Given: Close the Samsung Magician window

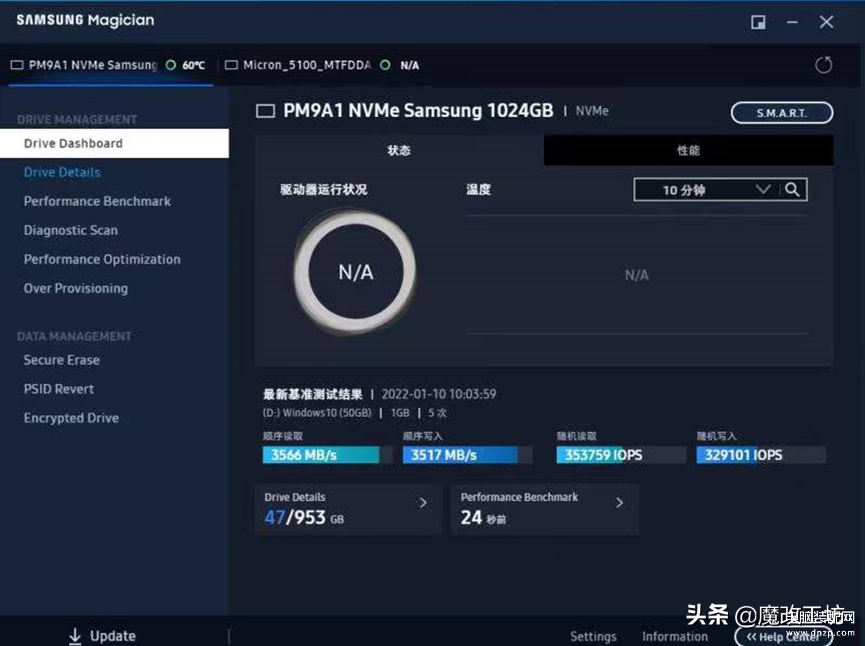Looking at the screenshot, I should coord(826,22).
